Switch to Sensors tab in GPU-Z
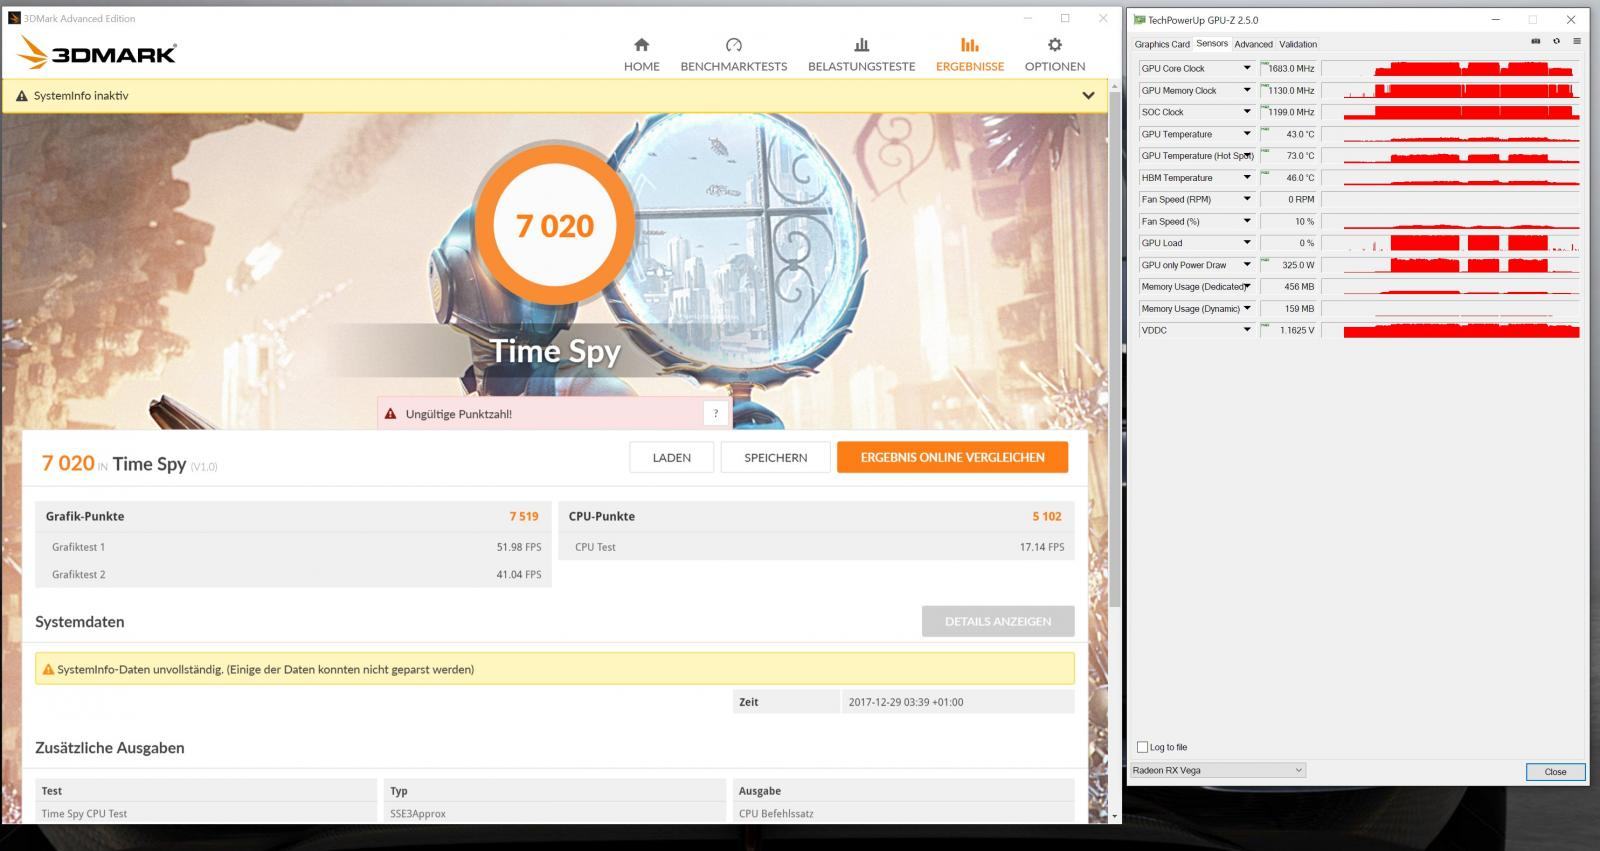Viewport: 1600px width, 851px height. pyautogui.click(x=1212, y=43)
